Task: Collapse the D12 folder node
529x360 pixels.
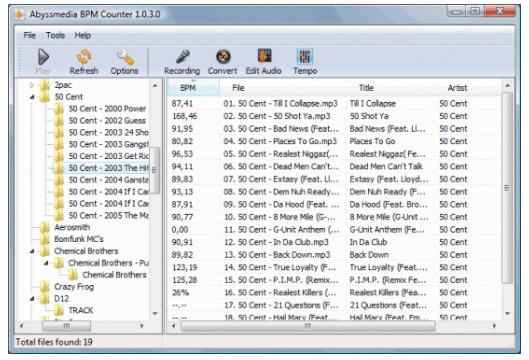Action: [32, 299]
